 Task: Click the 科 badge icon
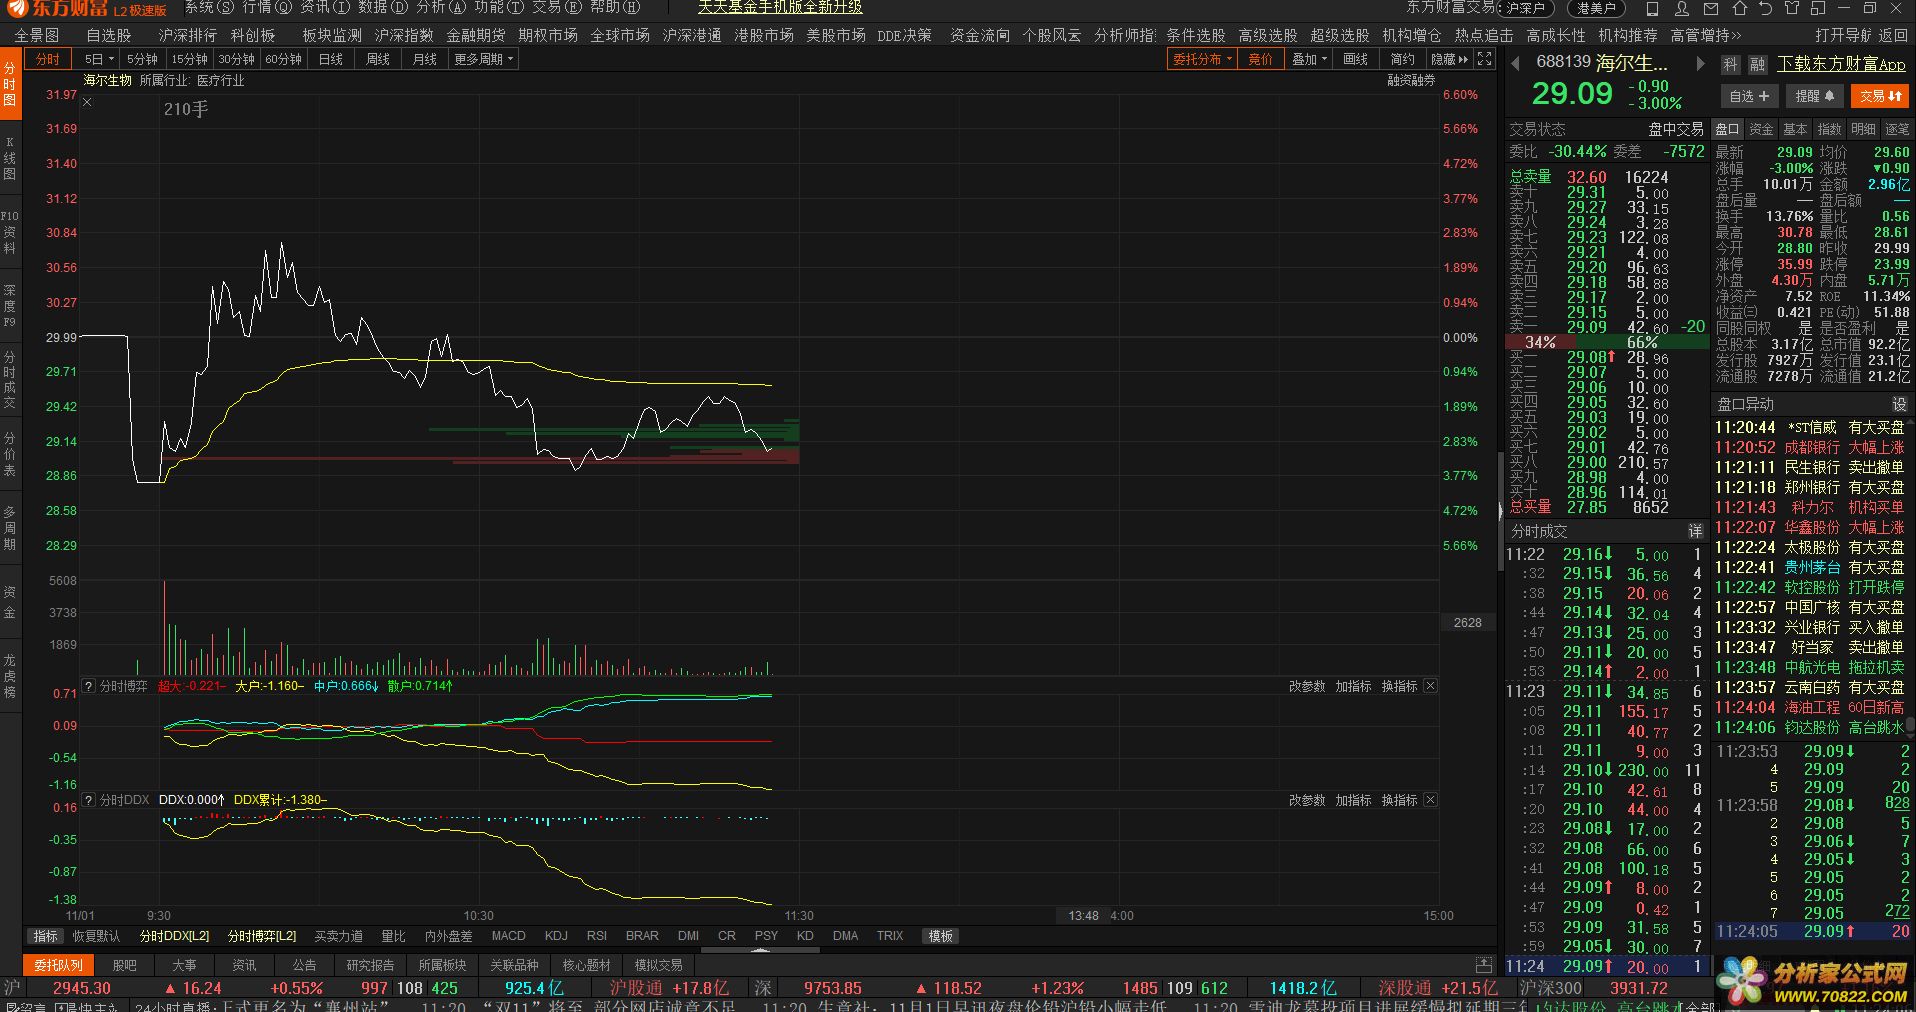tap(1730, 65)
